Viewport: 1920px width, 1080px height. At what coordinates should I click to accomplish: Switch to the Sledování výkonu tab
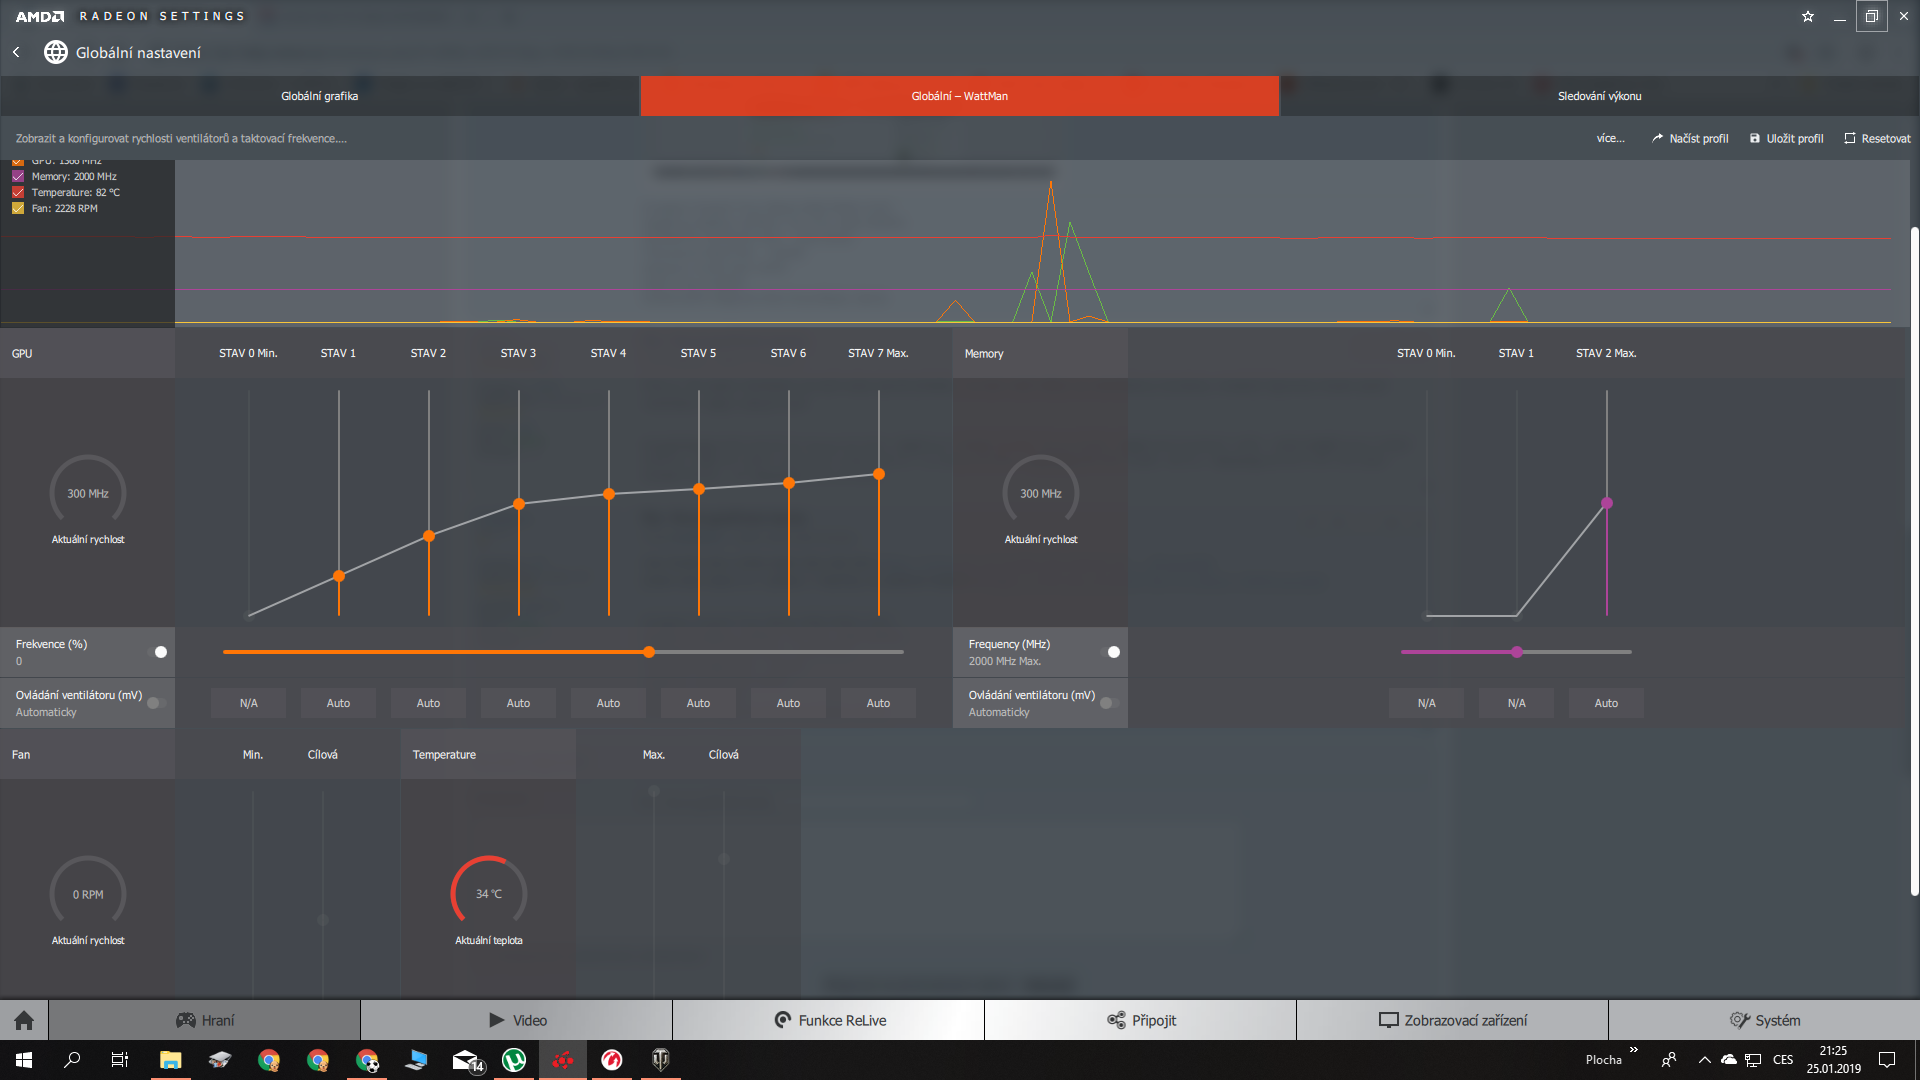pyautogui.click(x=1599, y=96)
